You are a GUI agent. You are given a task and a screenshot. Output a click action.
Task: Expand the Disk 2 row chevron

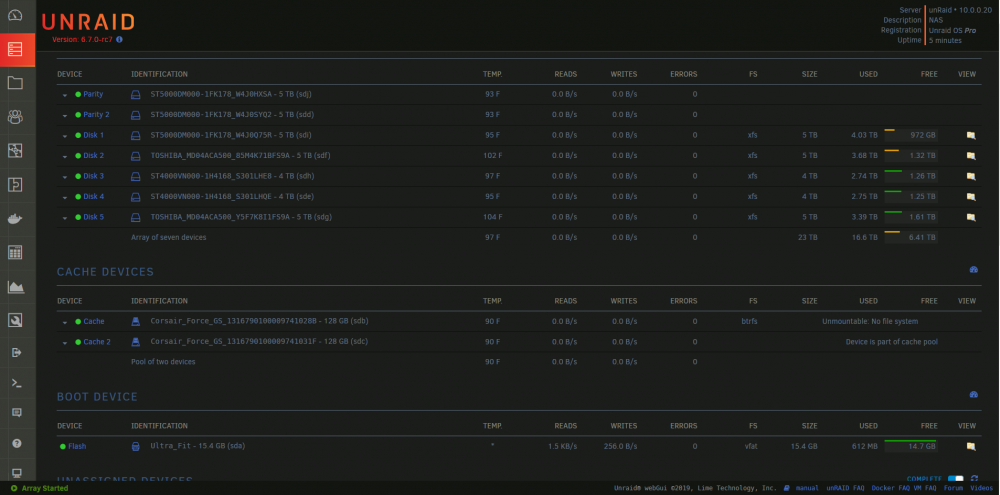pos(65,156)
